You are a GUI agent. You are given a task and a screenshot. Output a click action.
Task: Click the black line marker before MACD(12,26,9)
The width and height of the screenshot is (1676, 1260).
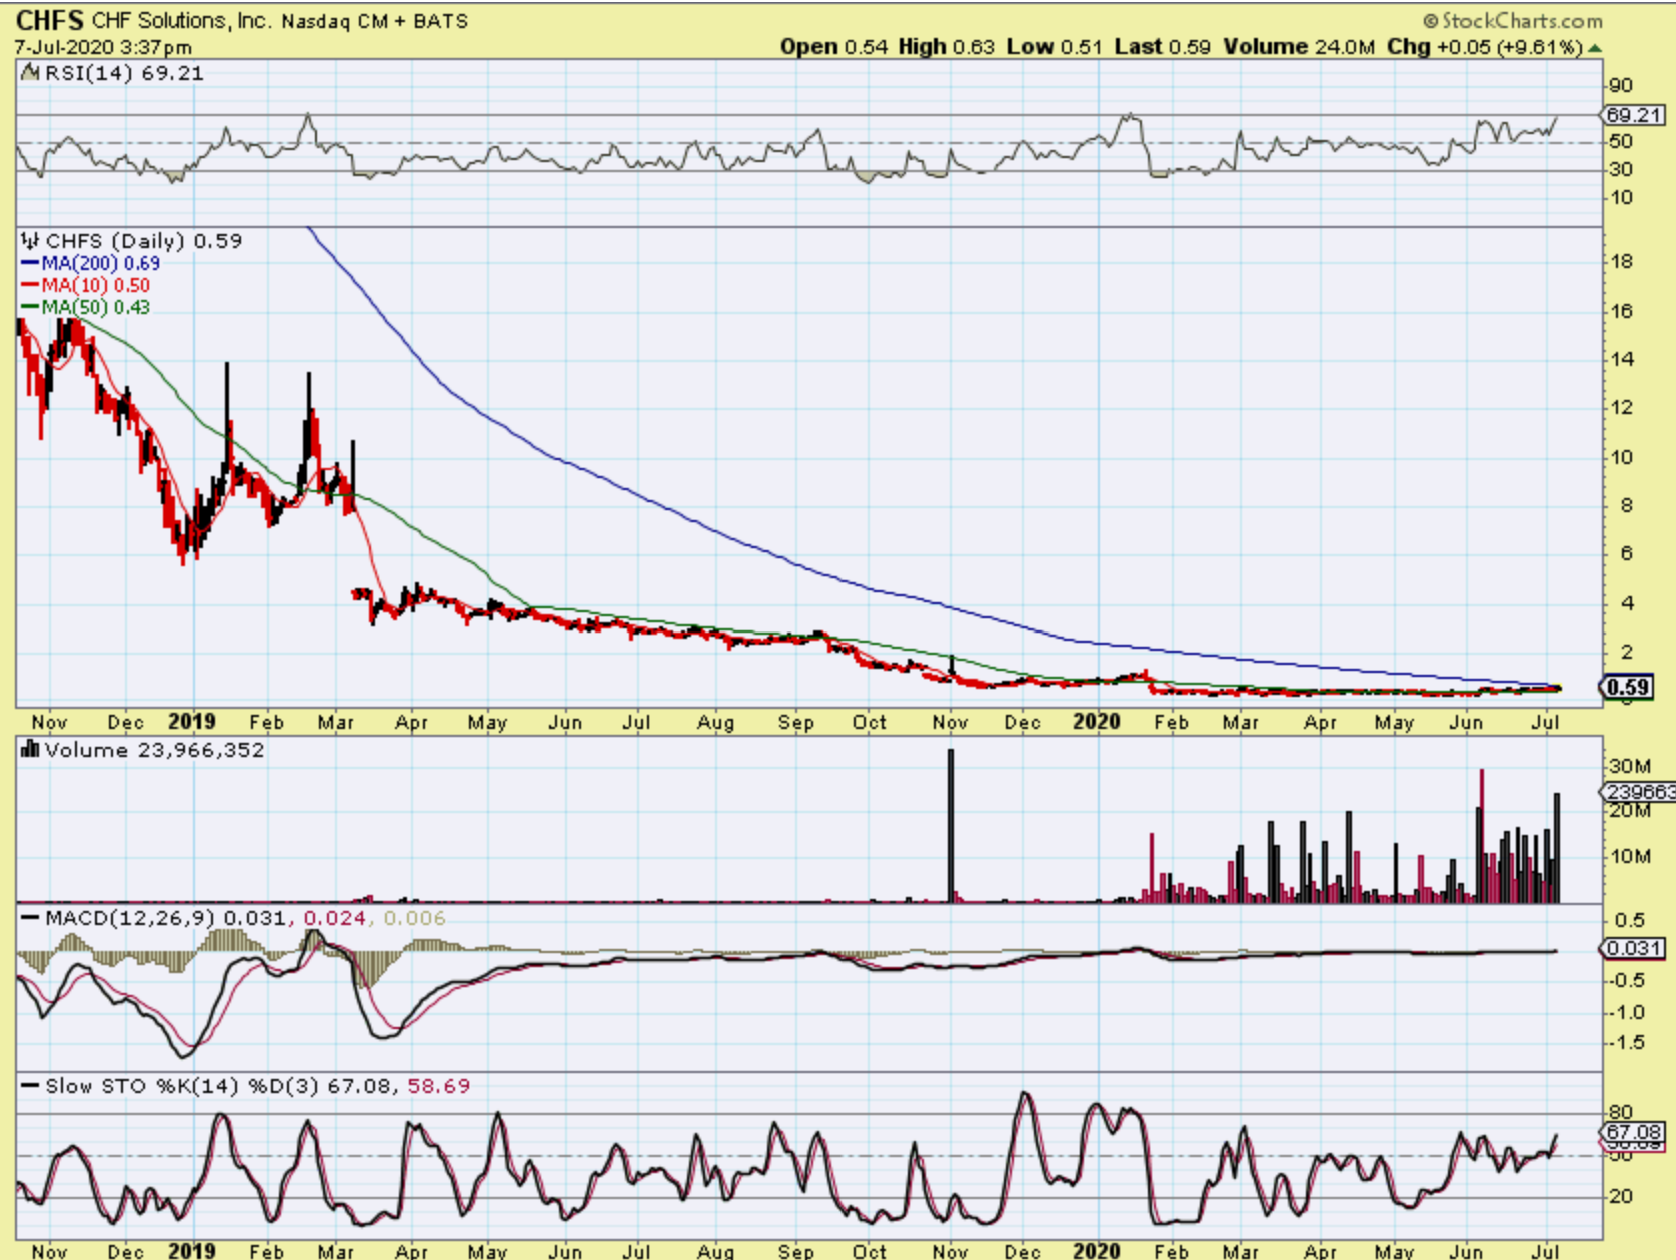click(x=31, y=918)
